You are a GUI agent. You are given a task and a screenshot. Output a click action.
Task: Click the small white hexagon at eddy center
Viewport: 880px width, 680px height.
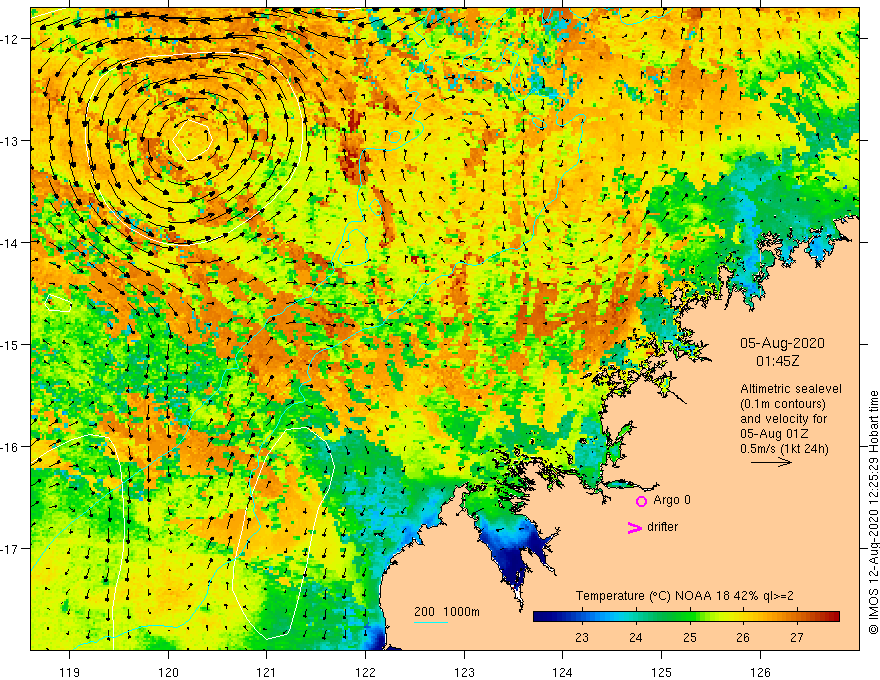click(x=192, y=139)
